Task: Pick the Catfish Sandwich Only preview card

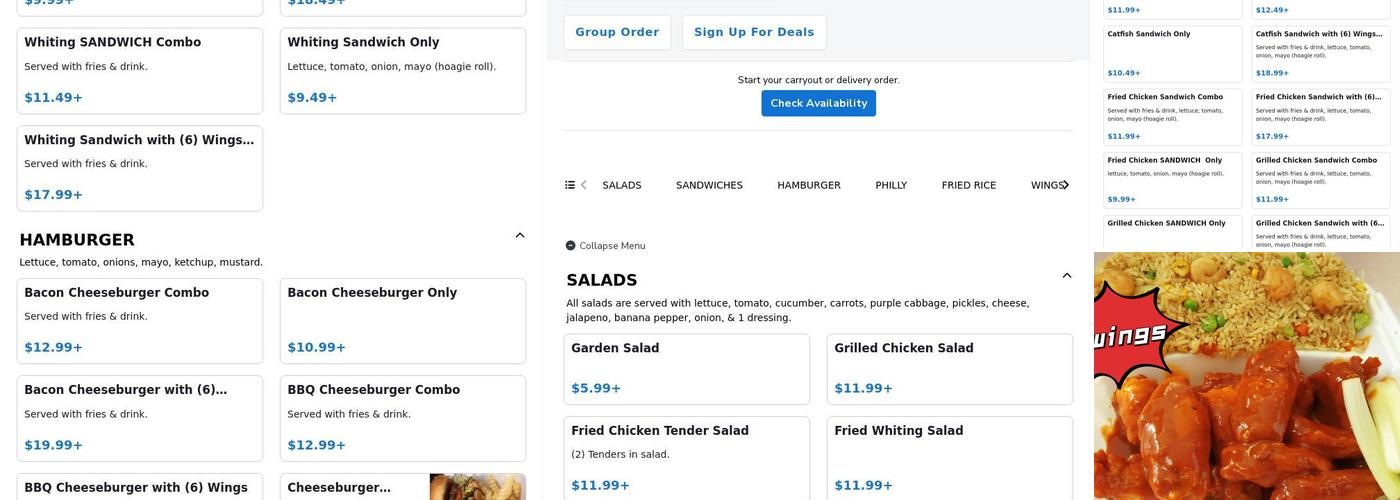Action: (1172, 52)
